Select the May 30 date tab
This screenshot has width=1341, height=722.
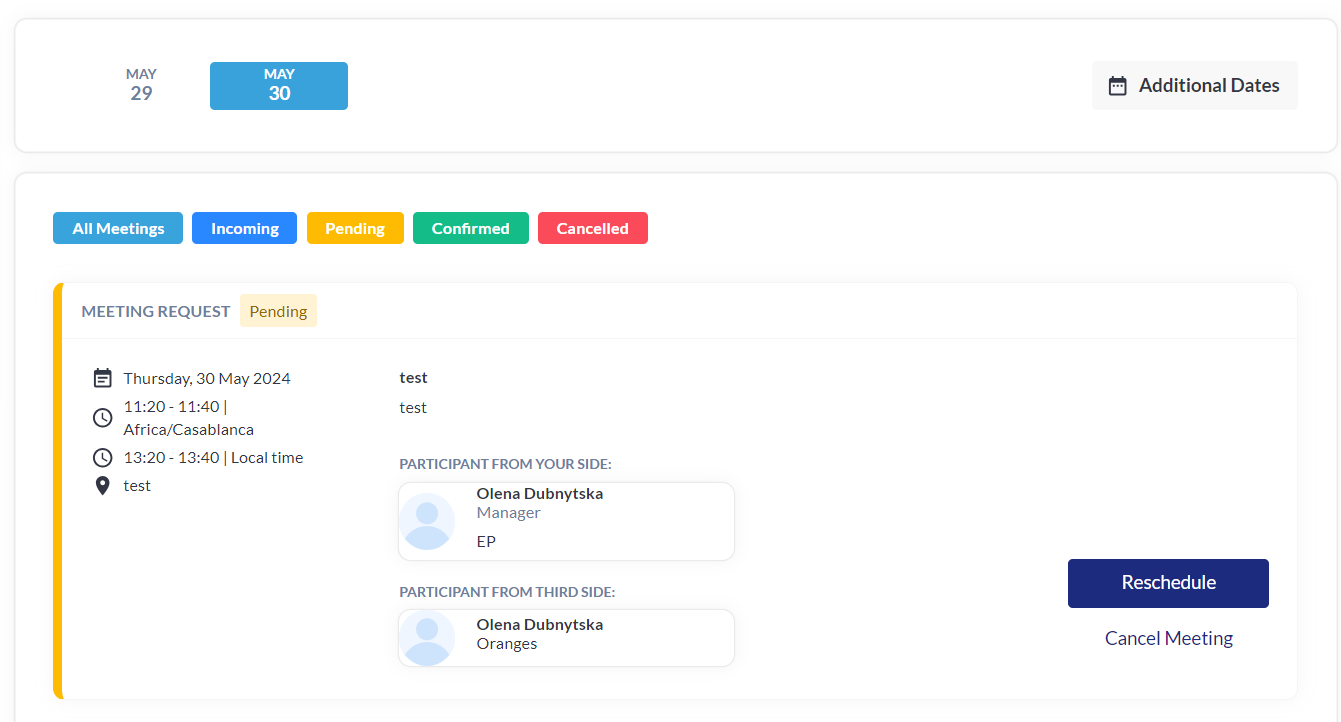(x=279, y=85)
